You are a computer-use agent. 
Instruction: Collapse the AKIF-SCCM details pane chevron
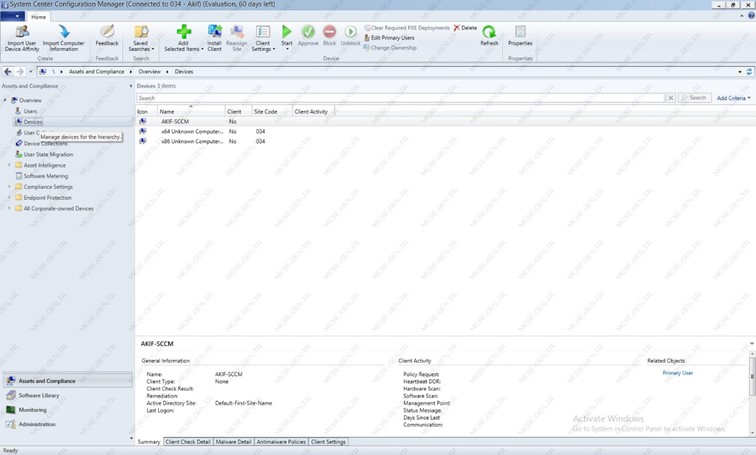point(751,344)
